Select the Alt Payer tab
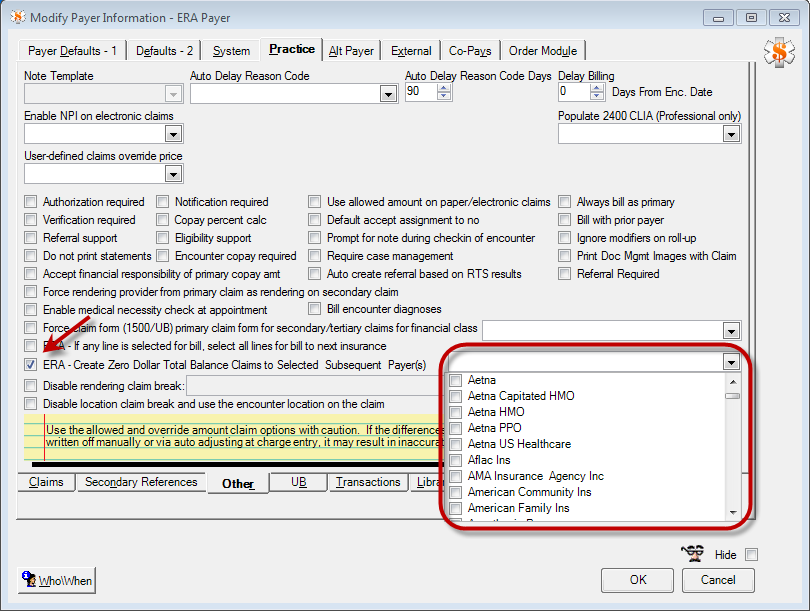810x611 pixels. (351, 51)
